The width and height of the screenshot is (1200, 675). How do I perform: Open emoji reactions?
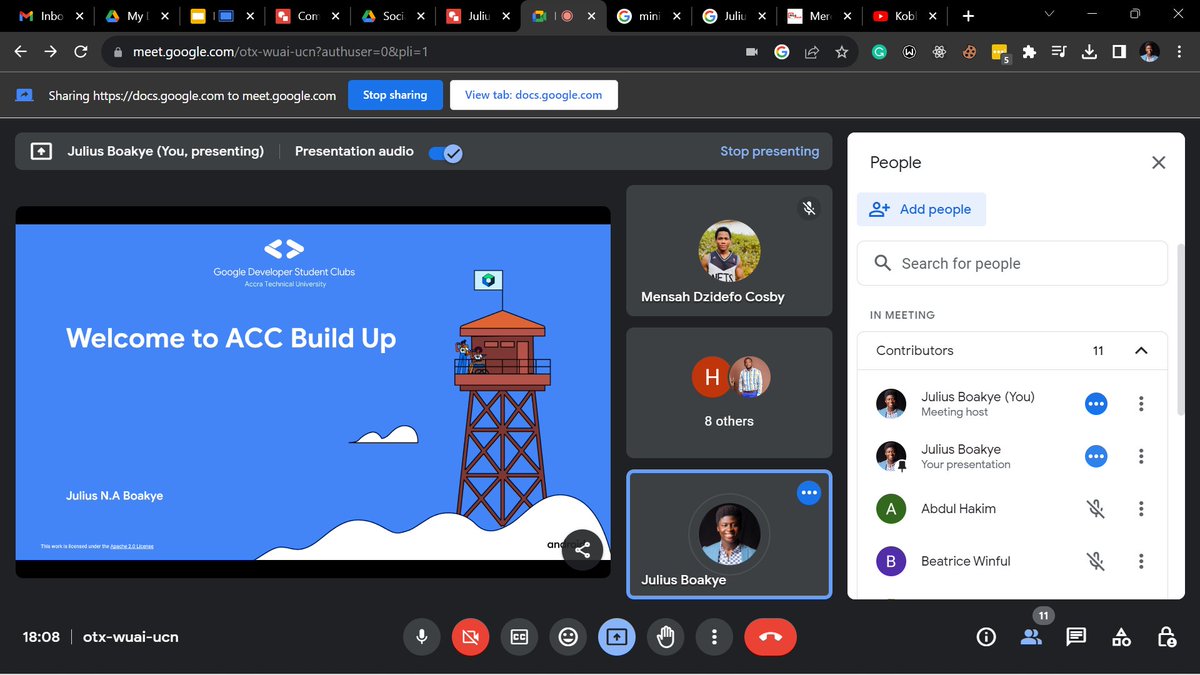coord(568,636)
